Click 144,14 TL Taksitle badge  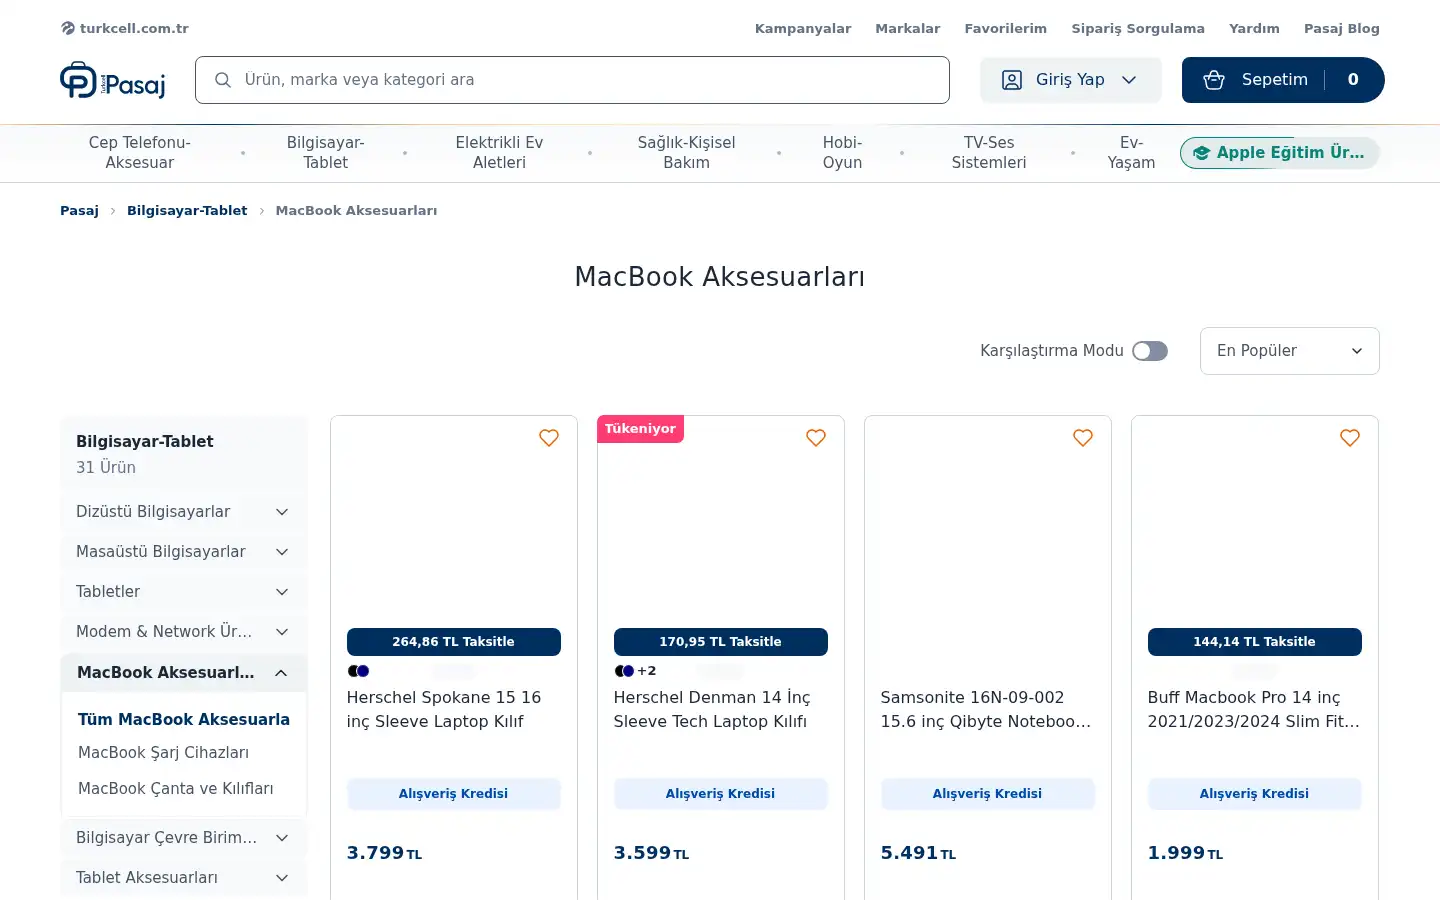pos(1255,642)
